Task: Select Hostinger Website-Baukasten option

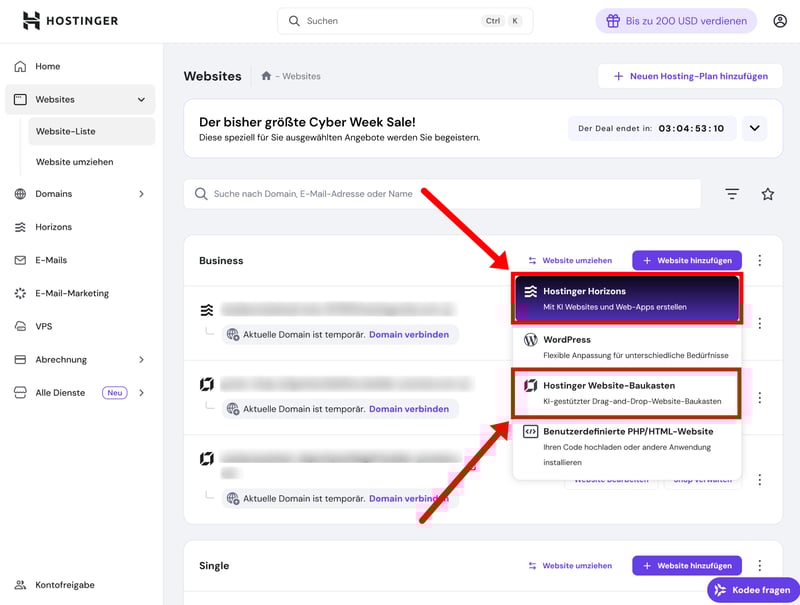Action: 627,392
